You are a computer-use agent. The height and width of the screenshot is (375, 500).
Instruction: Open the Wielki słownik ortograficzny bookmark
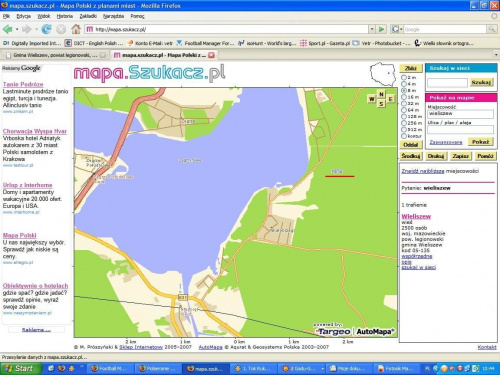click(x=444, y=43)
